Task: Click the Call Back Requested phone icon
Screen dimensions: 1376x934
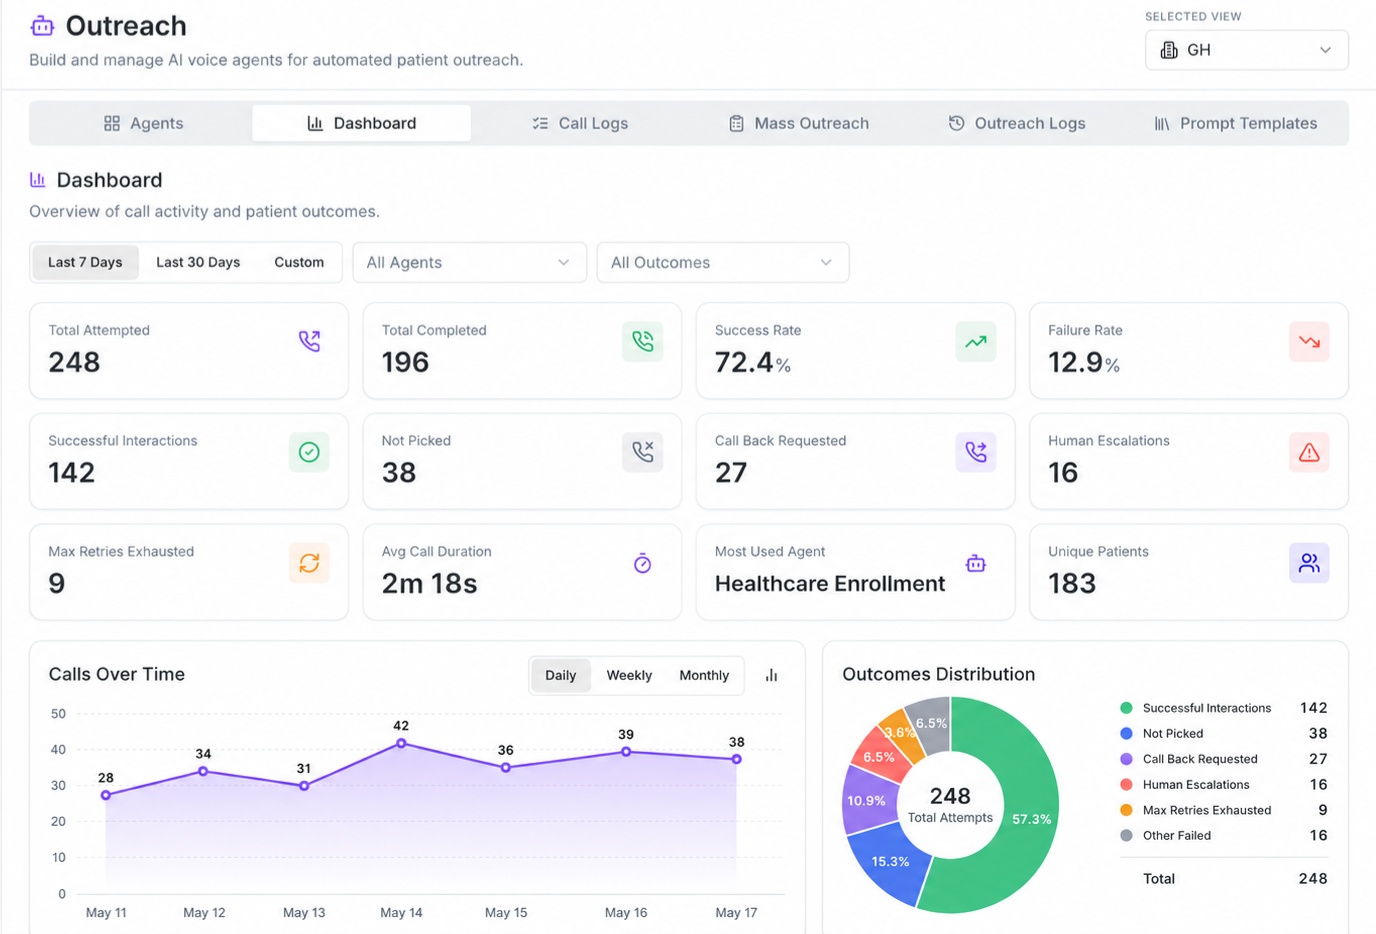Action: click(975, 452)
